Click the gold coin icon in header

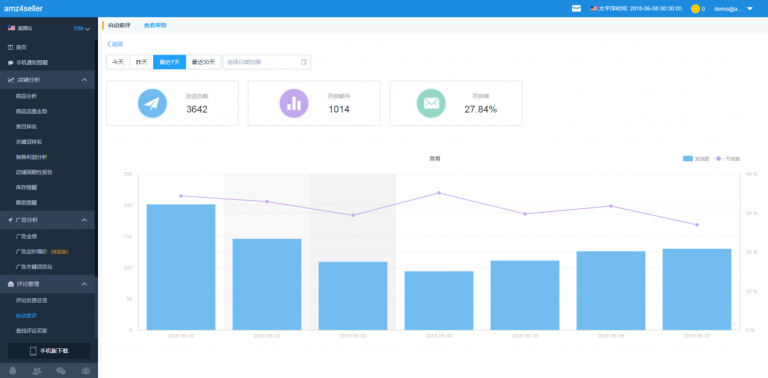pyautogui.click(x=695, y=8)
